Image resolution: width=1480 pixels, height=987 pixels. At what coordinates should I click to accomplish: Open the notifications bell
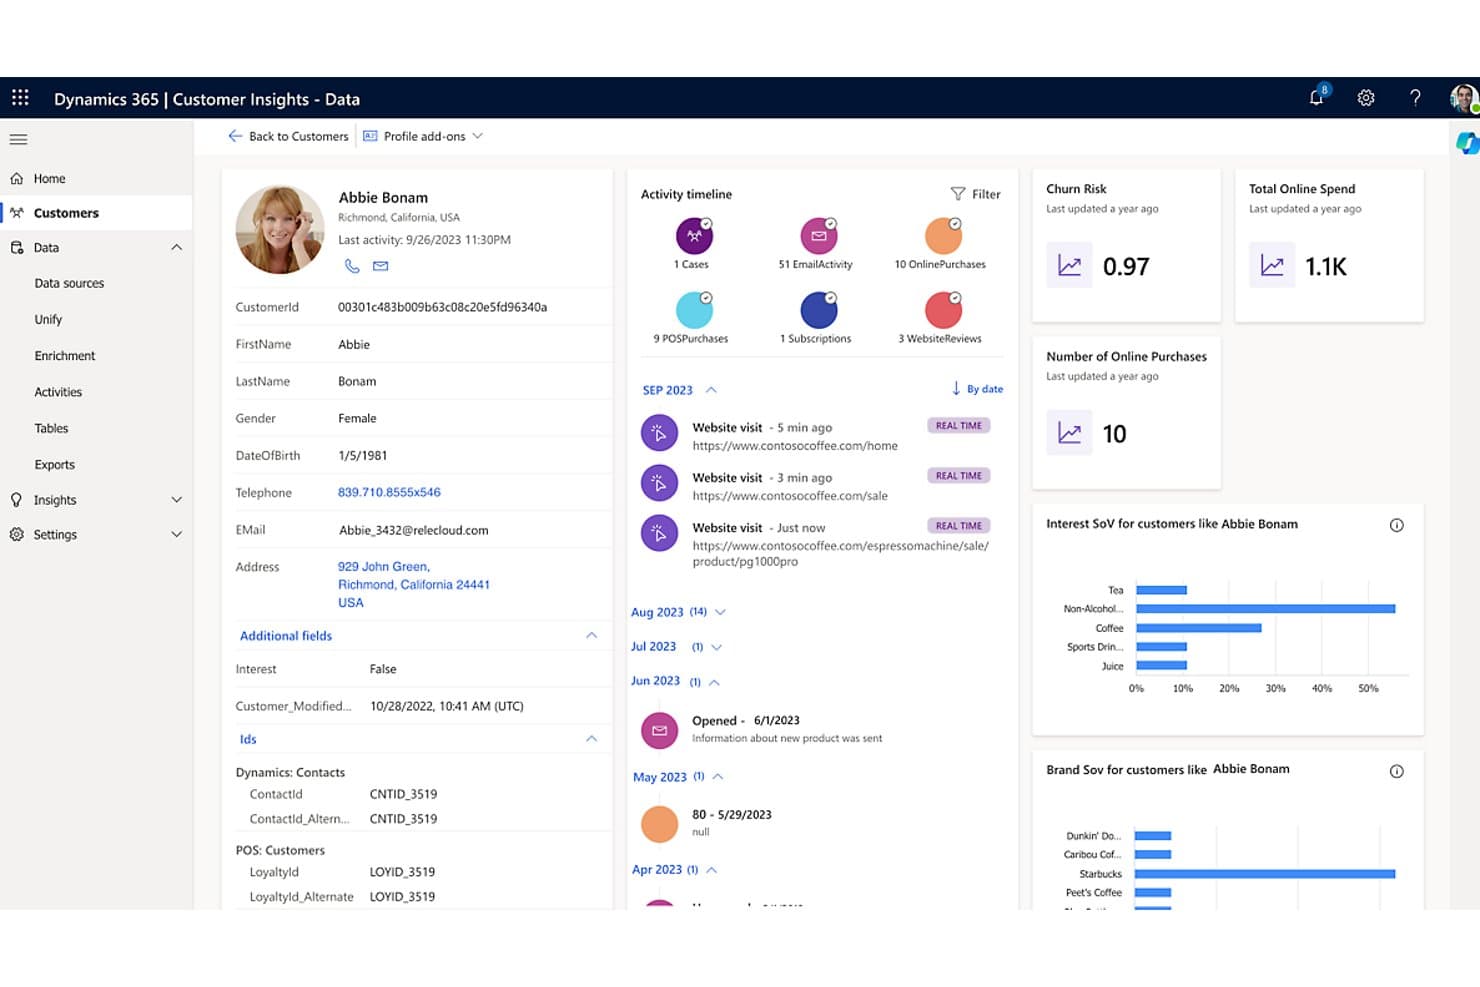point(1317,97)
